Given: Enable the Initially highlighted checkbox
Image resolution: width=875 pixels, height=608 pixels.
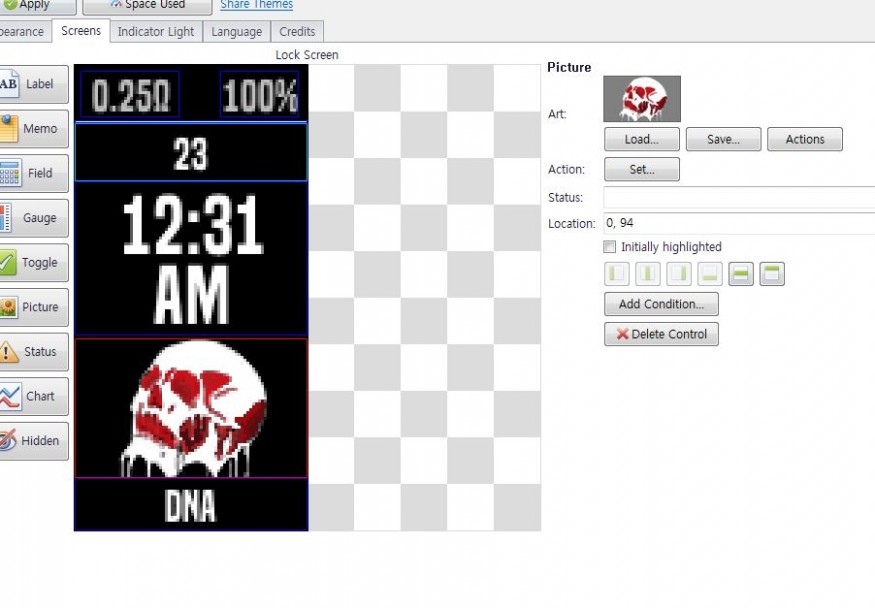Looking at the screenshot, I should click(x=610, y=247).
